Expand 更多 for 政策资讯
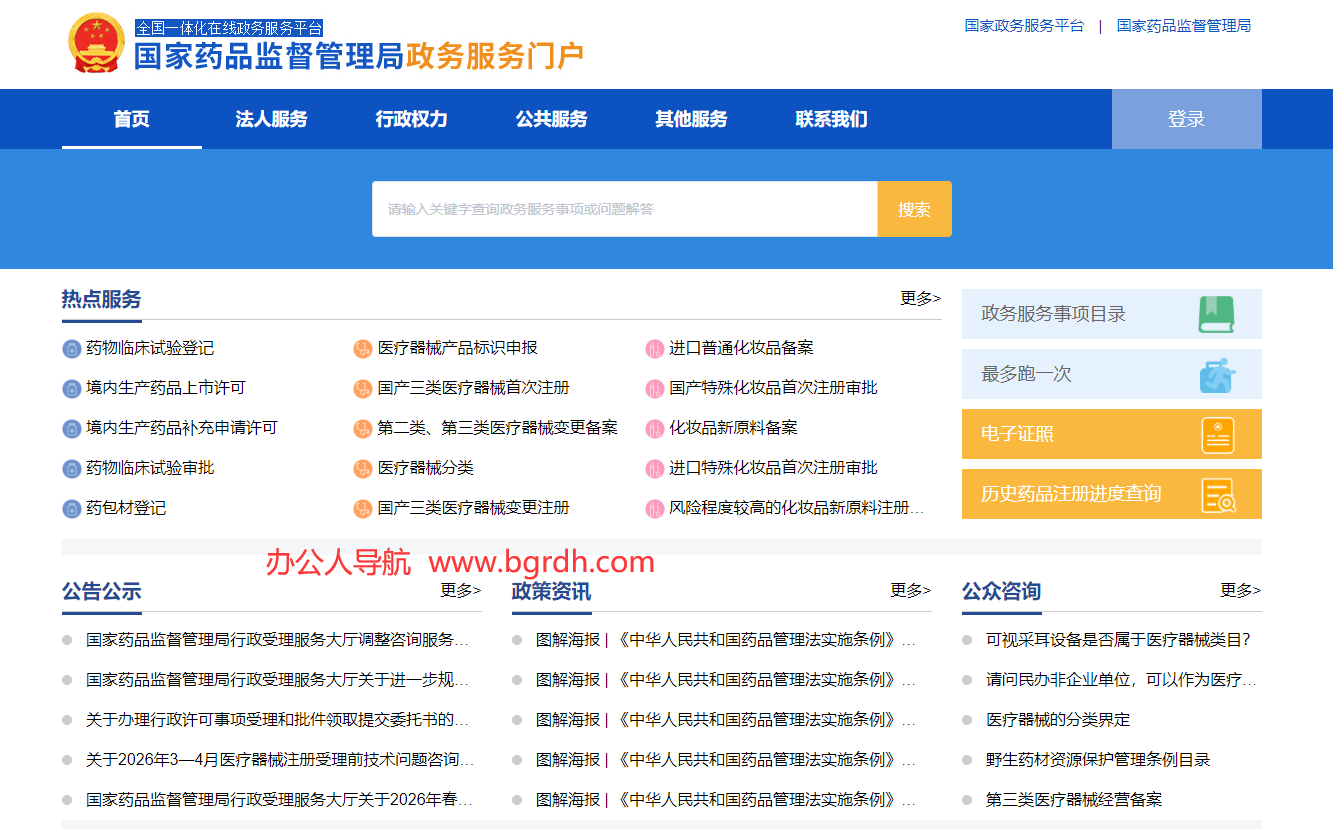 coord(911,590)
